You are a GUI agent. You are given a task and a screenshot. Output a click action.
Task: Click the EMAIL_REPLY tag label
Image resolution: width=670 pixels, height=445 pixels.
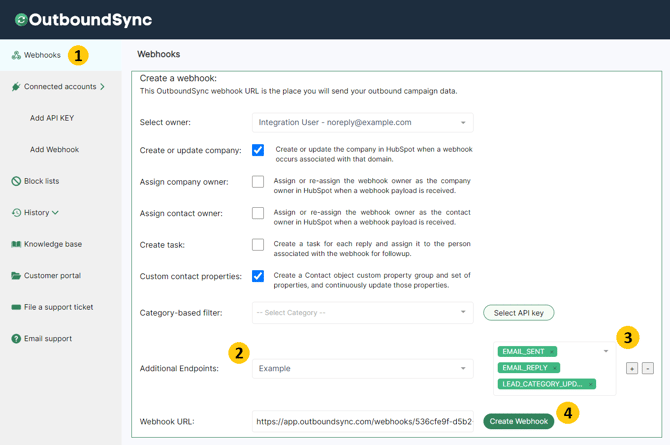tap(525, 368)
